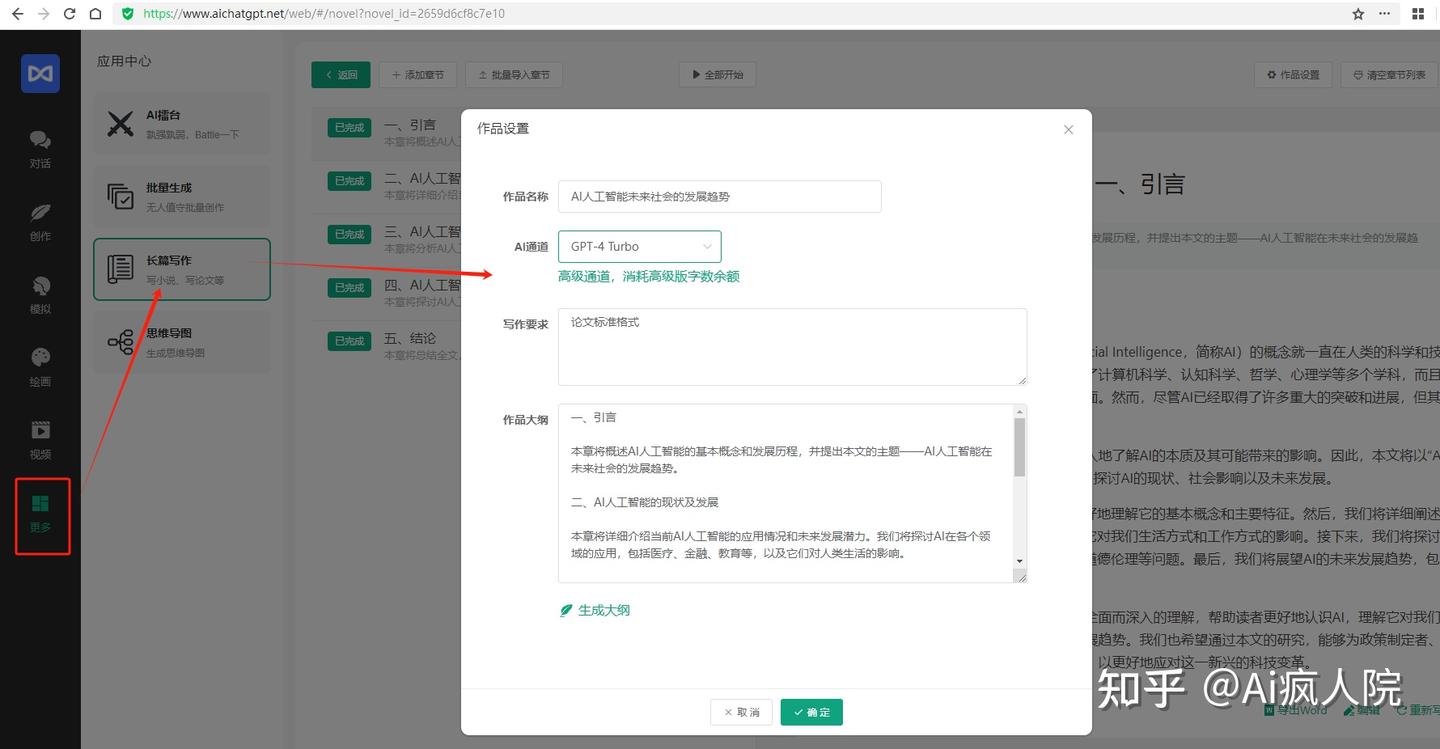Click inside the 作品大纲 outline text area
The image size is (1440, 749).
pyautogui.click(x=785, y=492)
